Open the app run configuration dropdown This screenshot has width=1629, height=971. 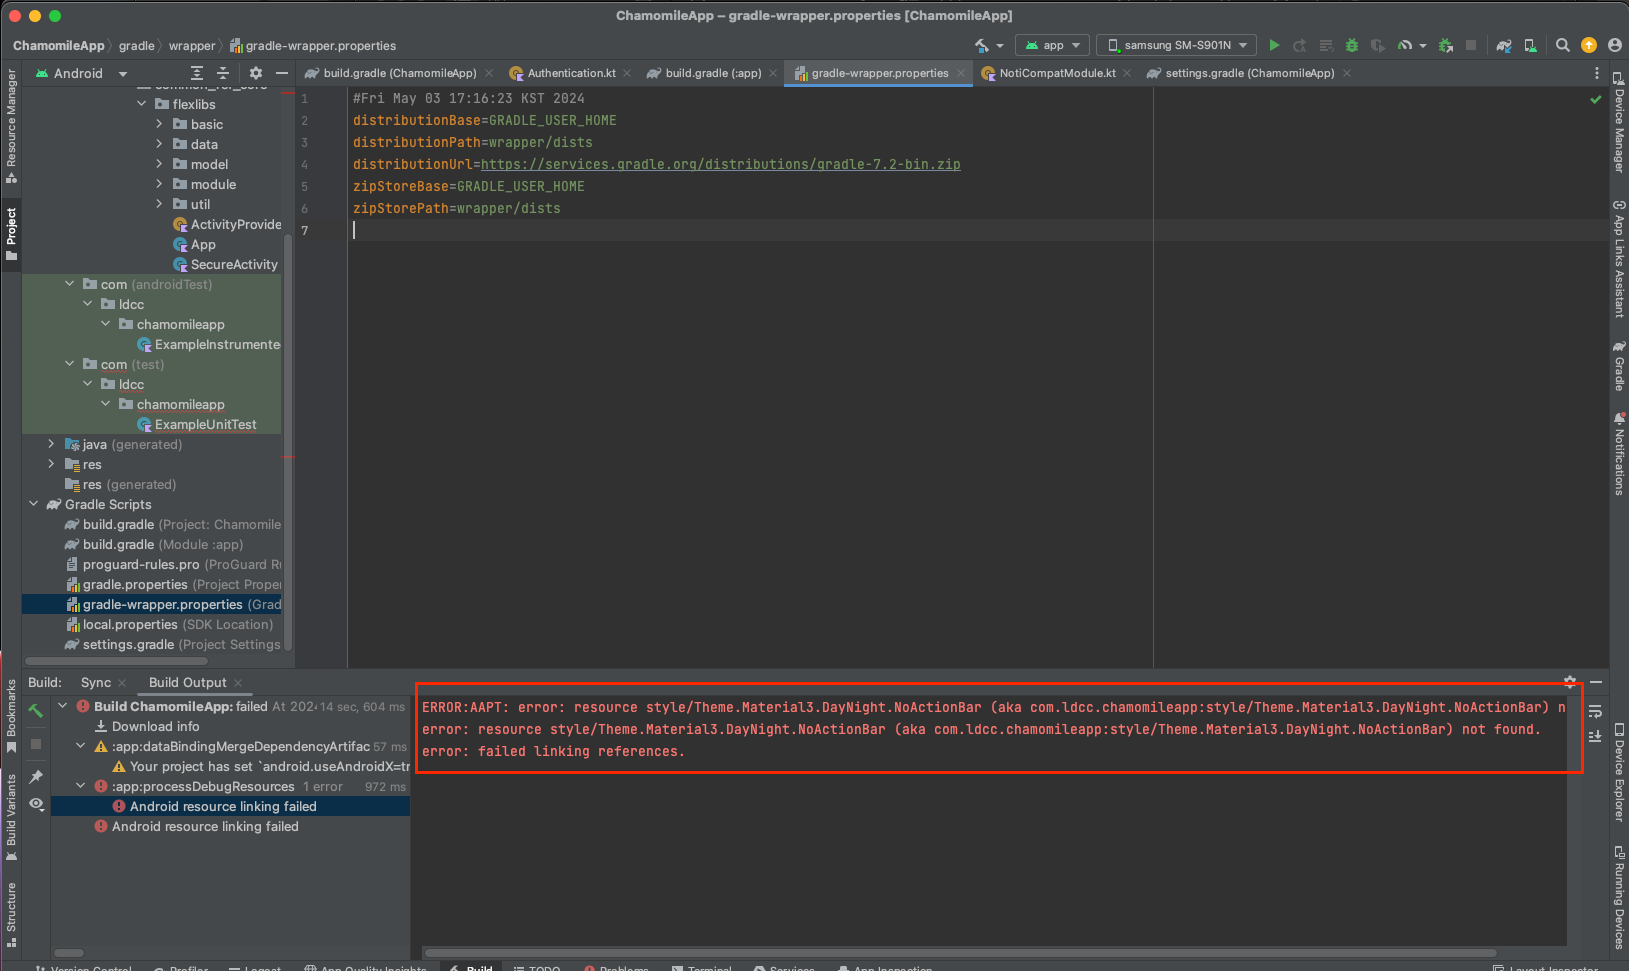pyautogui.click(x=1053, y=45)
